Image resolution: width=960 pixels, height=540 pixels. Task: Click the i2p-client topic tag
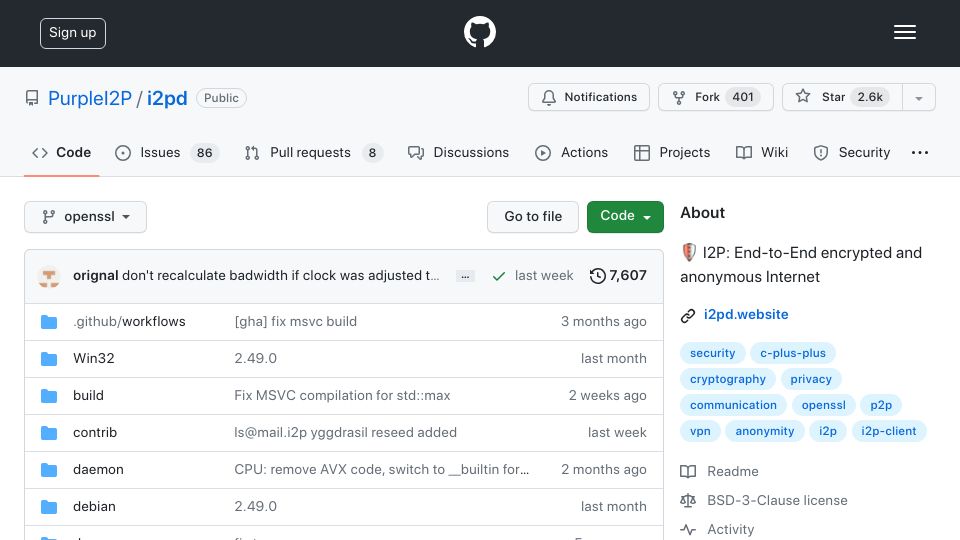coord(888,431)
